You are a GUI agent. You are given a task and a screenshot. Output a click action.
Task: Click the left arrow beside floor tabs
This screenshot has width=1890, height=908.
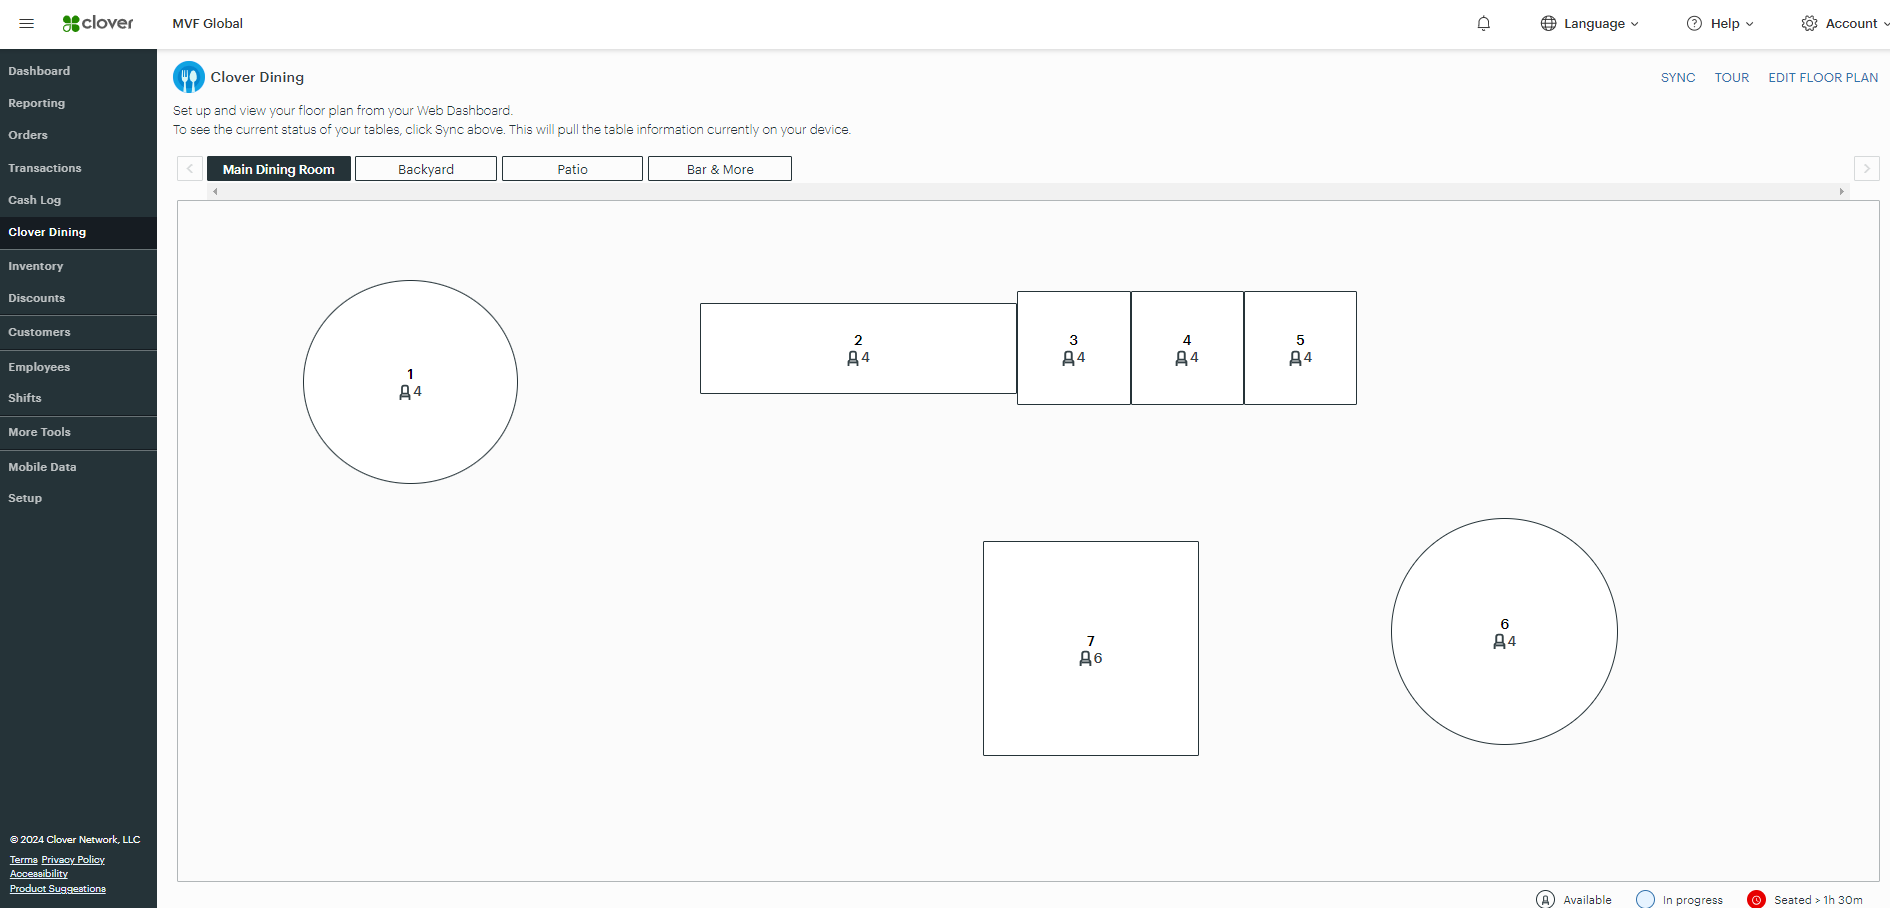(189, 168)
